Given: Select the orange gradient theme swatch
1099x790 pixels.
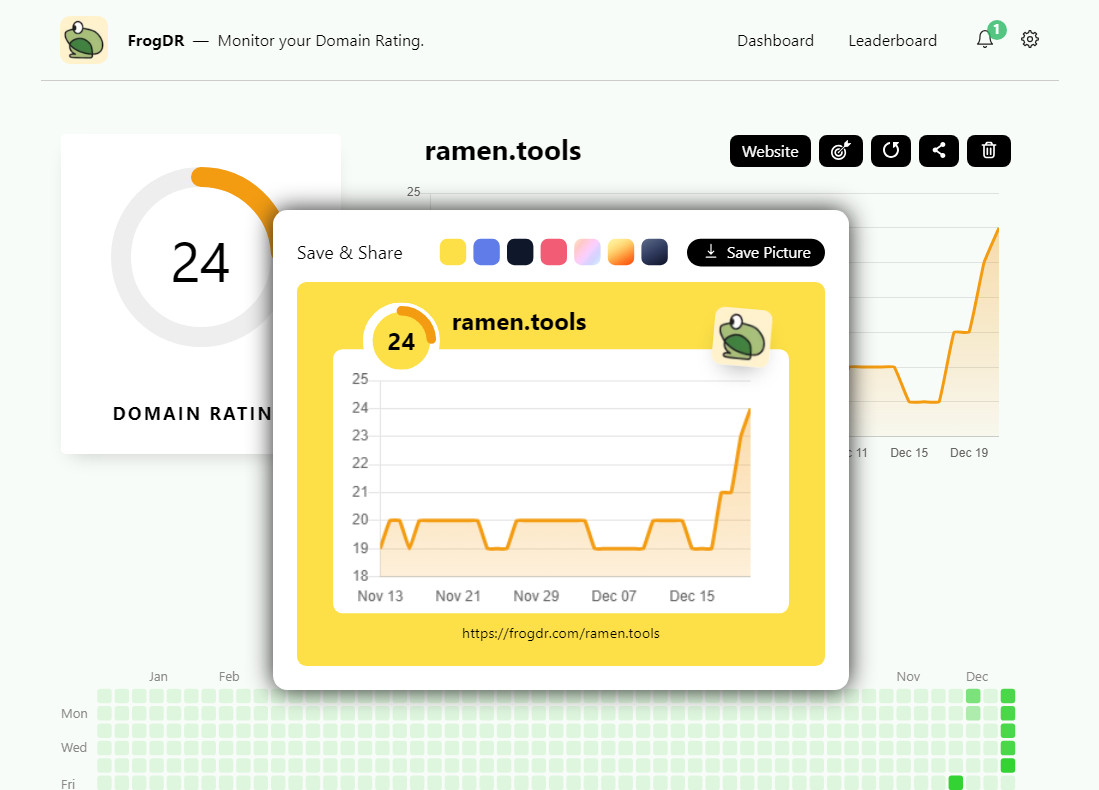Looking at the screenshot, I should tap(621, 252).
